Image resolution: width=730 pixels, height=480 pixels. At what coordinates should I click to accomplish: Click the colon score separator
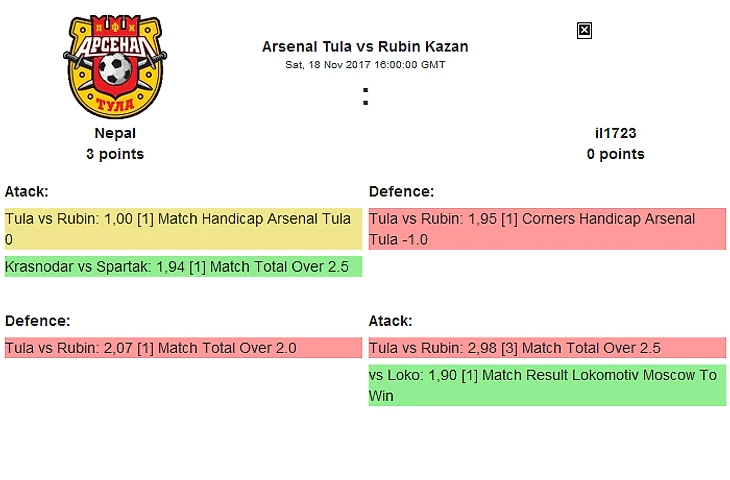pos(366,97)
